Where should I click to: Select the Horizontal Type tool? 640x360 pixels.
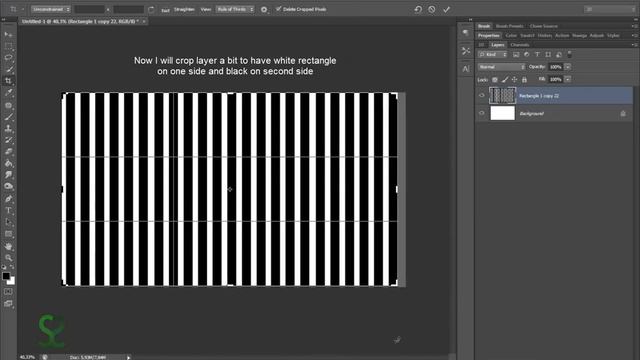pos(8,211)
